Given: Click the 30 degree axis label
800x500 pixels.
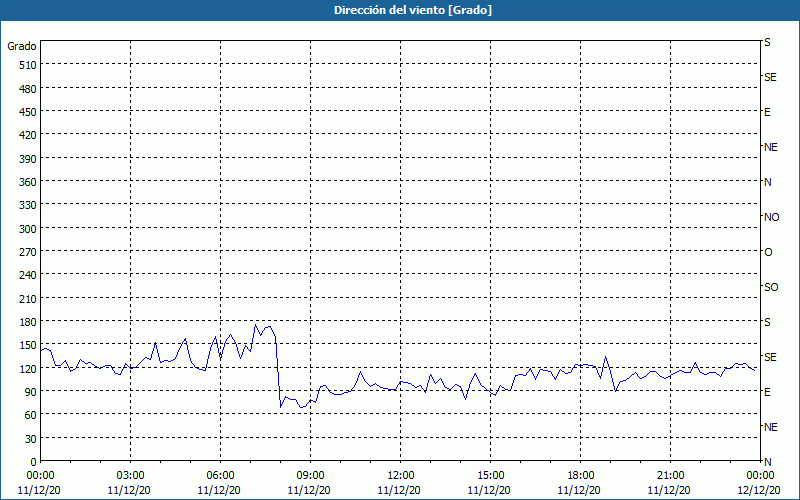Looking at the screenshot, I should (31, 439).
